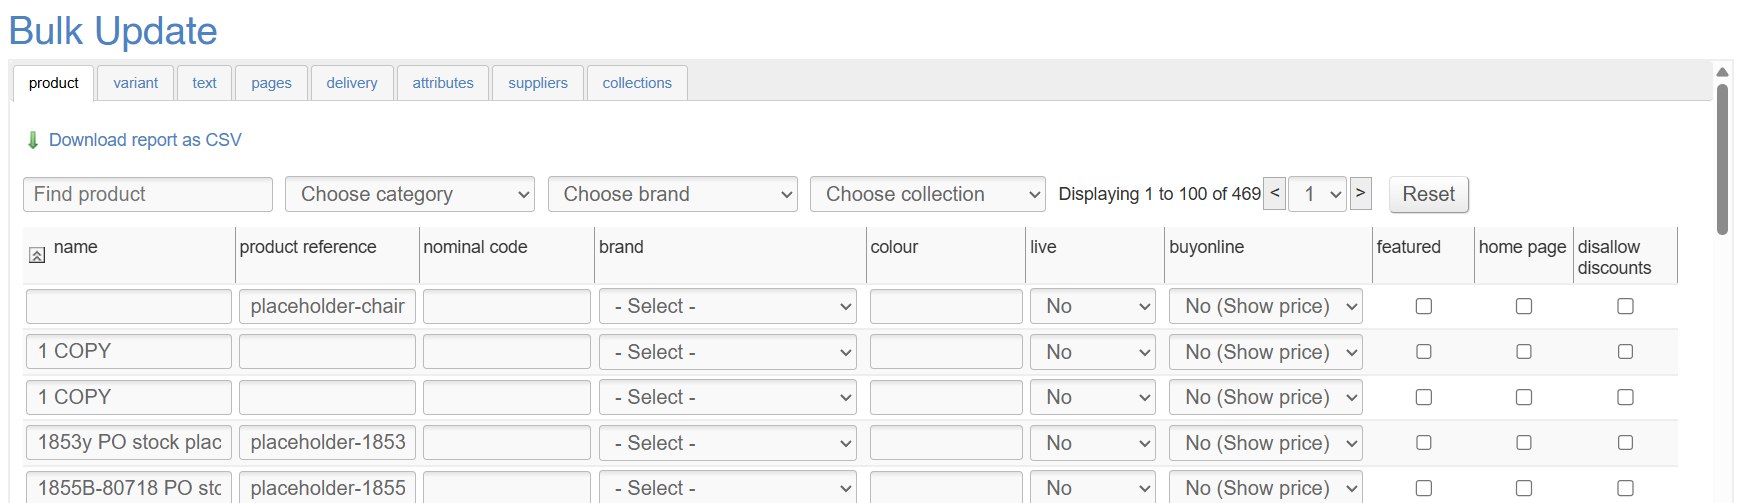Select the collections tab
The width and height of the screenshot is (1750, 503).
click(637, 83)
